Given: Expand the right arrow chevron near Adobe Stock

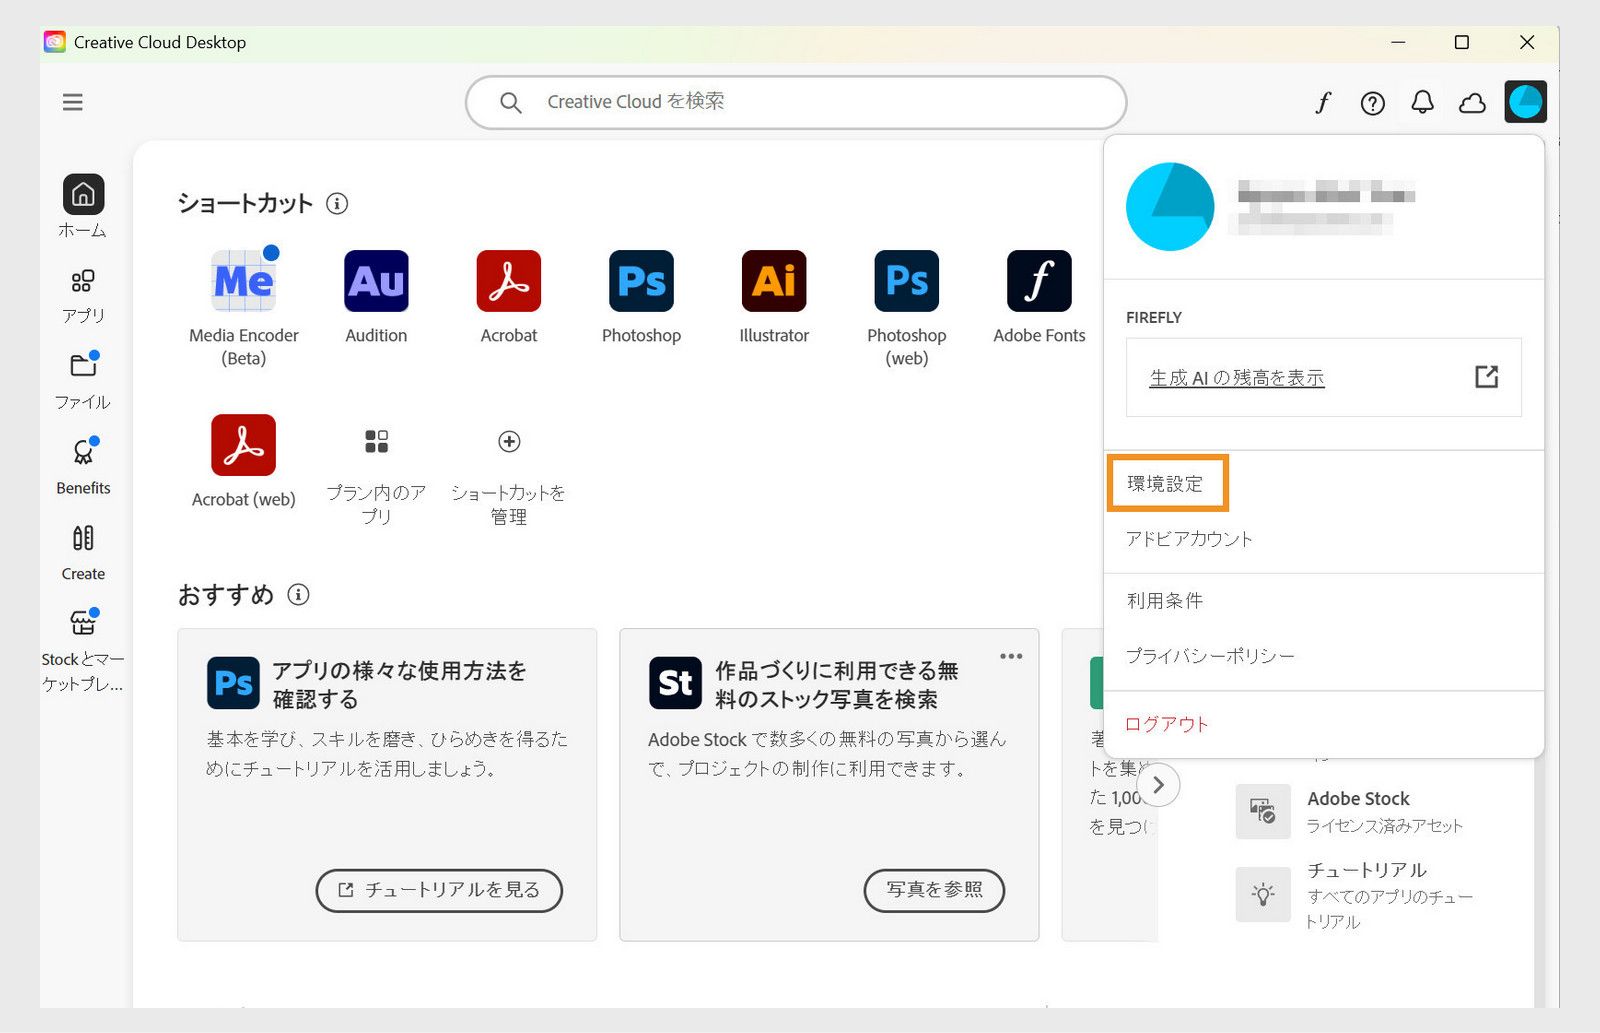Looking at the screenshot, I should coord(1159,785).
